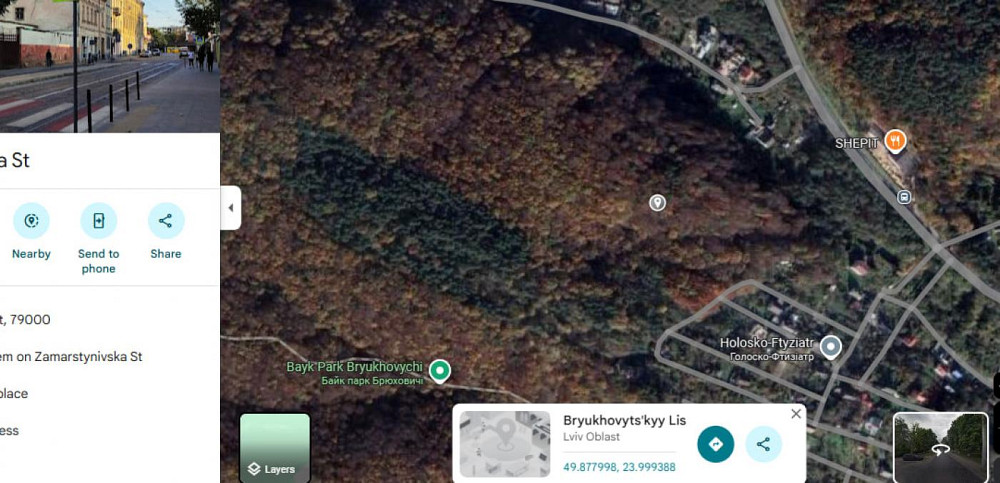The image size is (1000, 483).
Task: Click the SHEPIT restaurant marker
Action: tap(896, 140)
